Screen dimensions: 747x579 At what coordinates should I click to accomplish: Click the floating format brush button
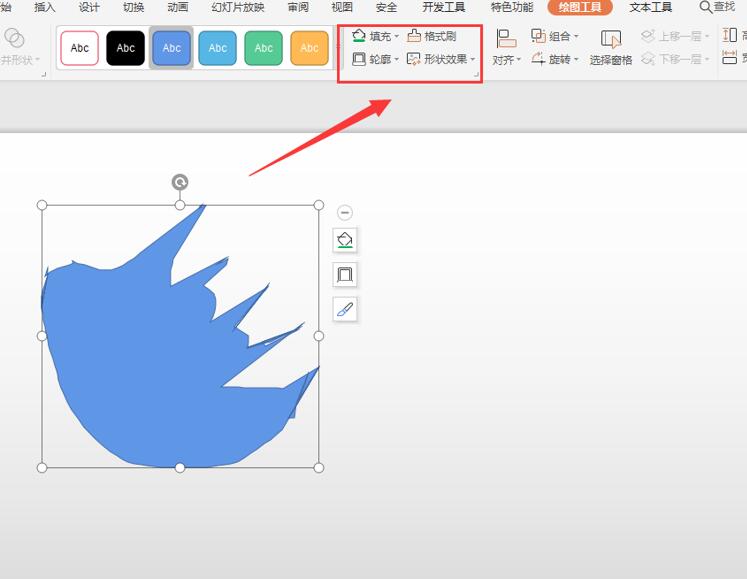pyautogui.click(x=345, y=309)
